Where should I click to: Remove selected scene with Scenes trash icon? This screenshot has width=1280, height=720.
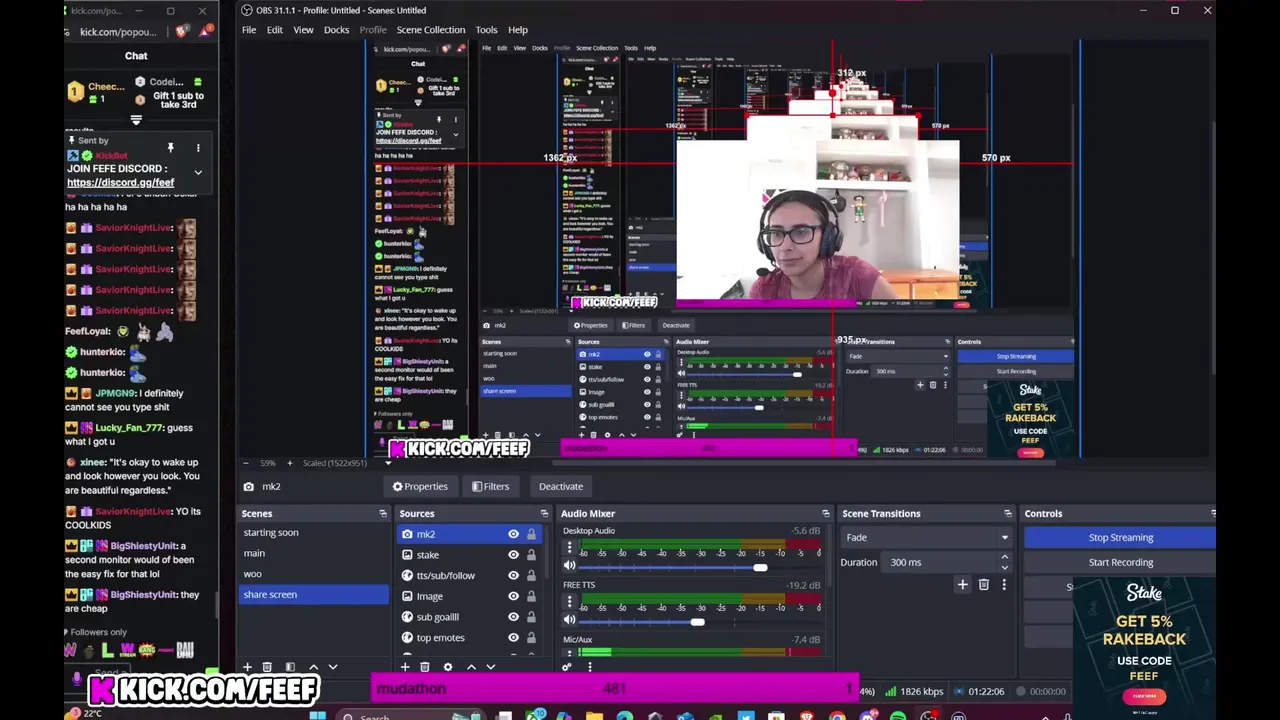[x=267, y=667]
